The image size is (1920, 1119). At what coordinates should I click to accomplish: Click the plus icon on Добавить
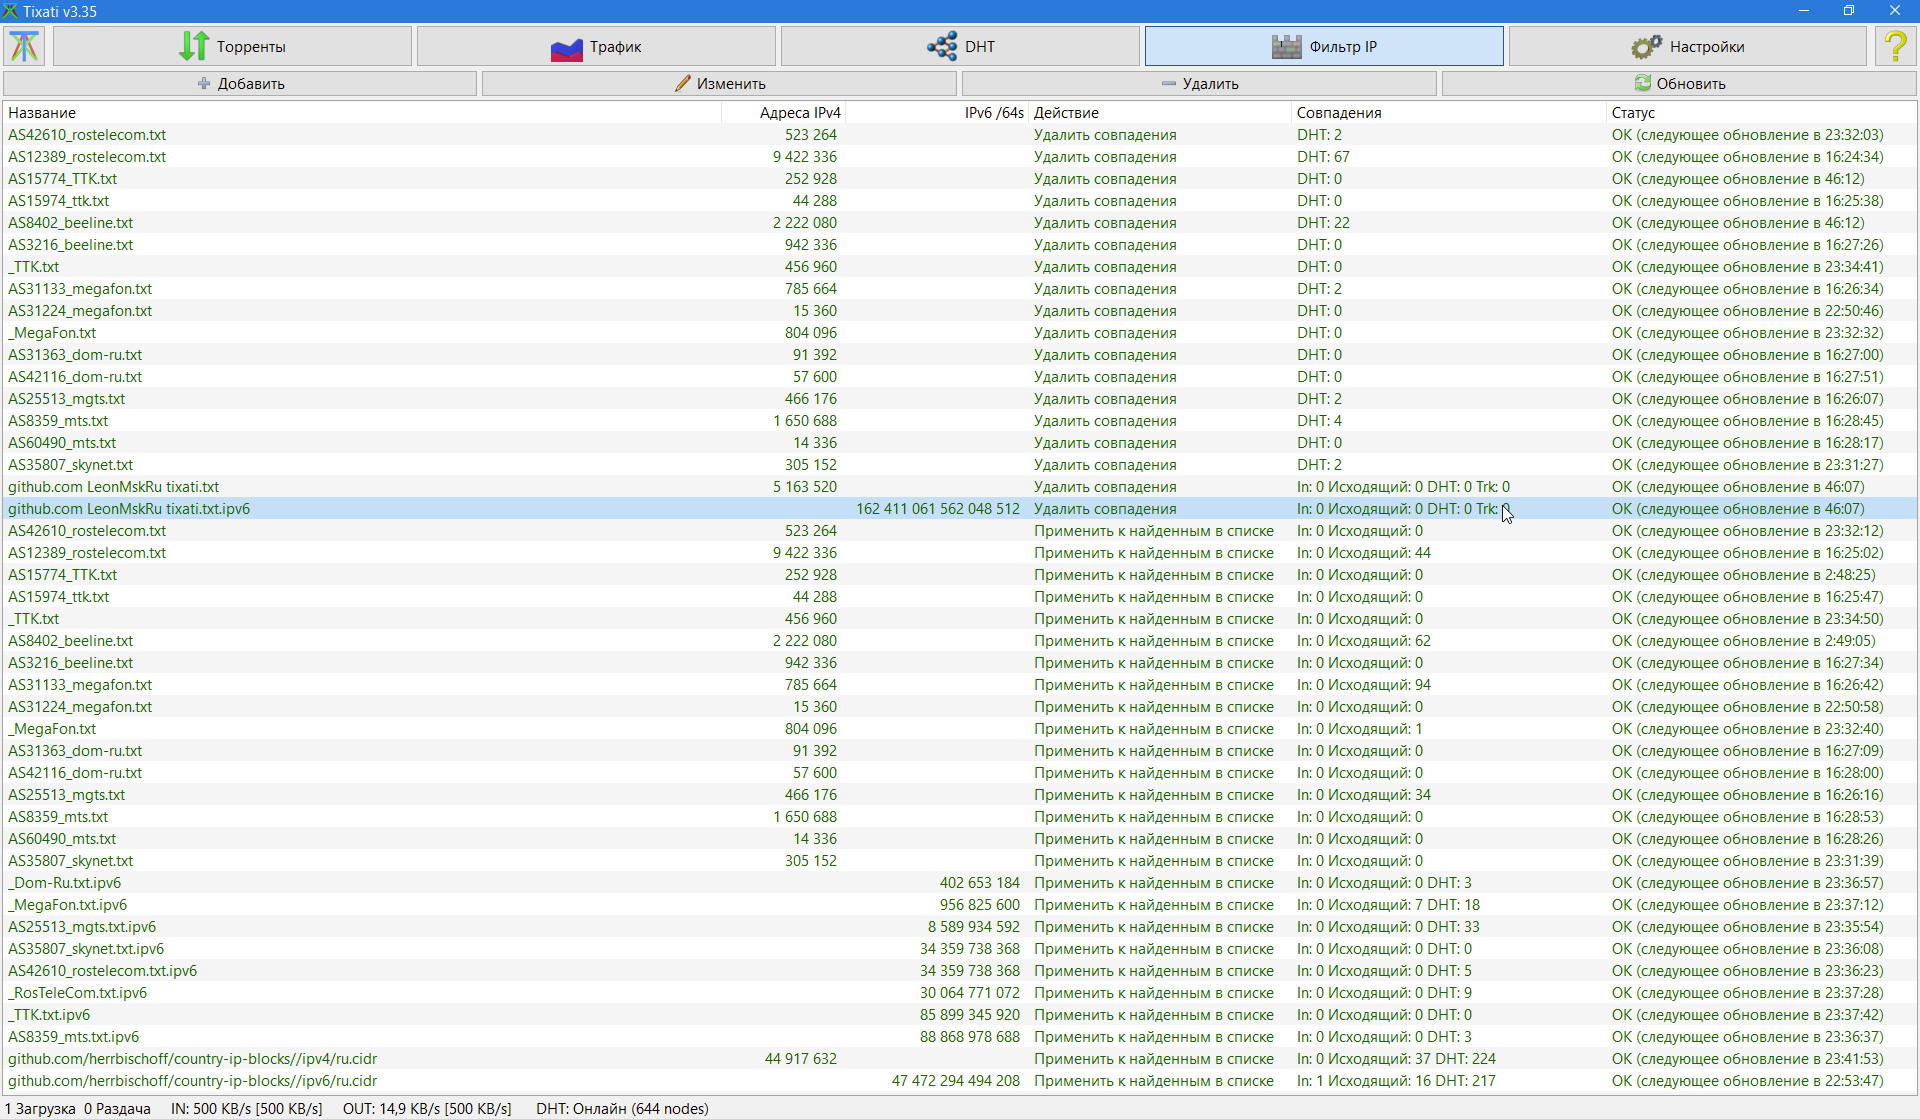(x=204, y=83)
